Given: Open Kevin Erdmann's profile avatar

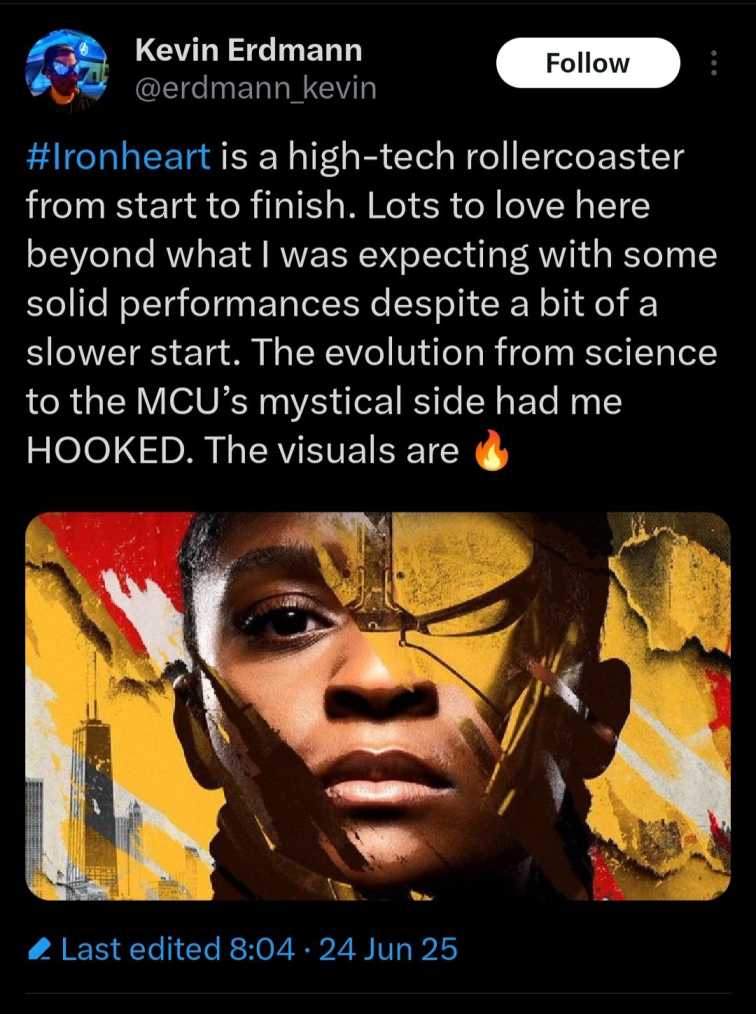Looking at the screenshot, I should point(67,69).
